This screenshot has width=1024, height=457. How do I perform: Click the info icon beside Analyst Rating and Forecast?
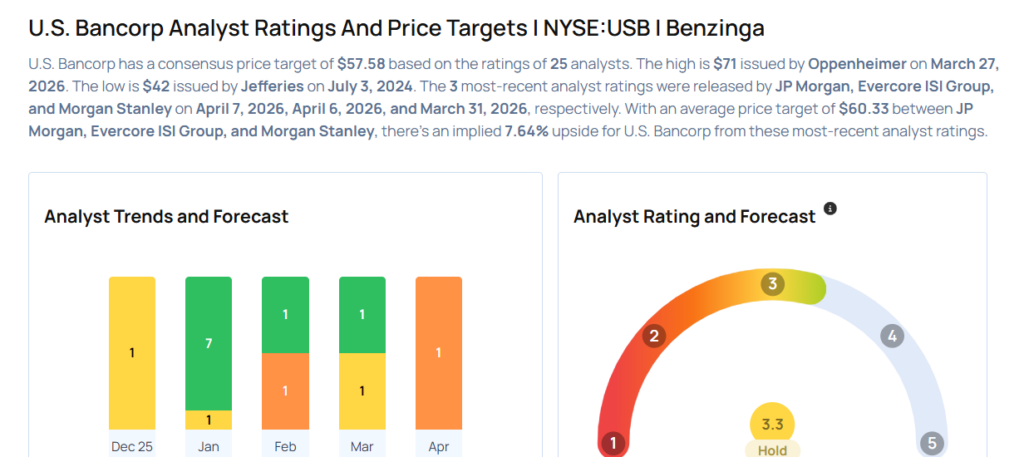coord(829,210)
